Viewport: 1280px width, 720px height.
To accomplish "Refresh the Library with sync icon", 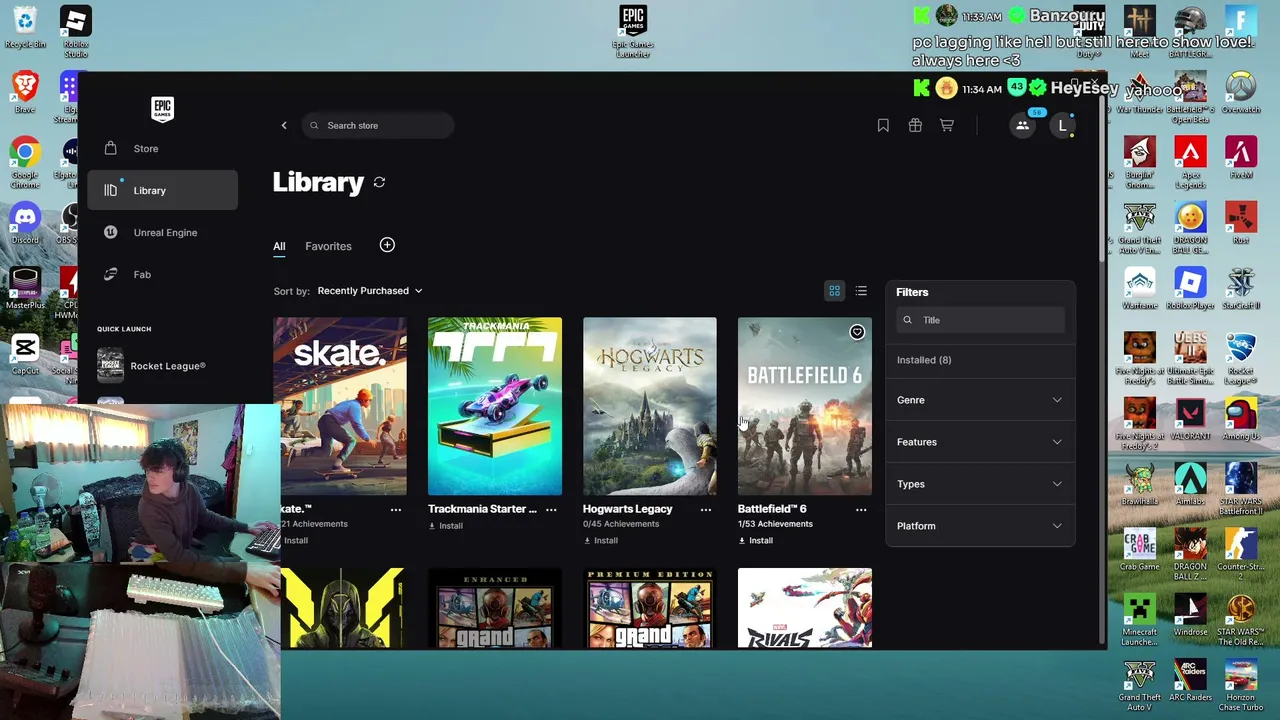I will point(379,182).
